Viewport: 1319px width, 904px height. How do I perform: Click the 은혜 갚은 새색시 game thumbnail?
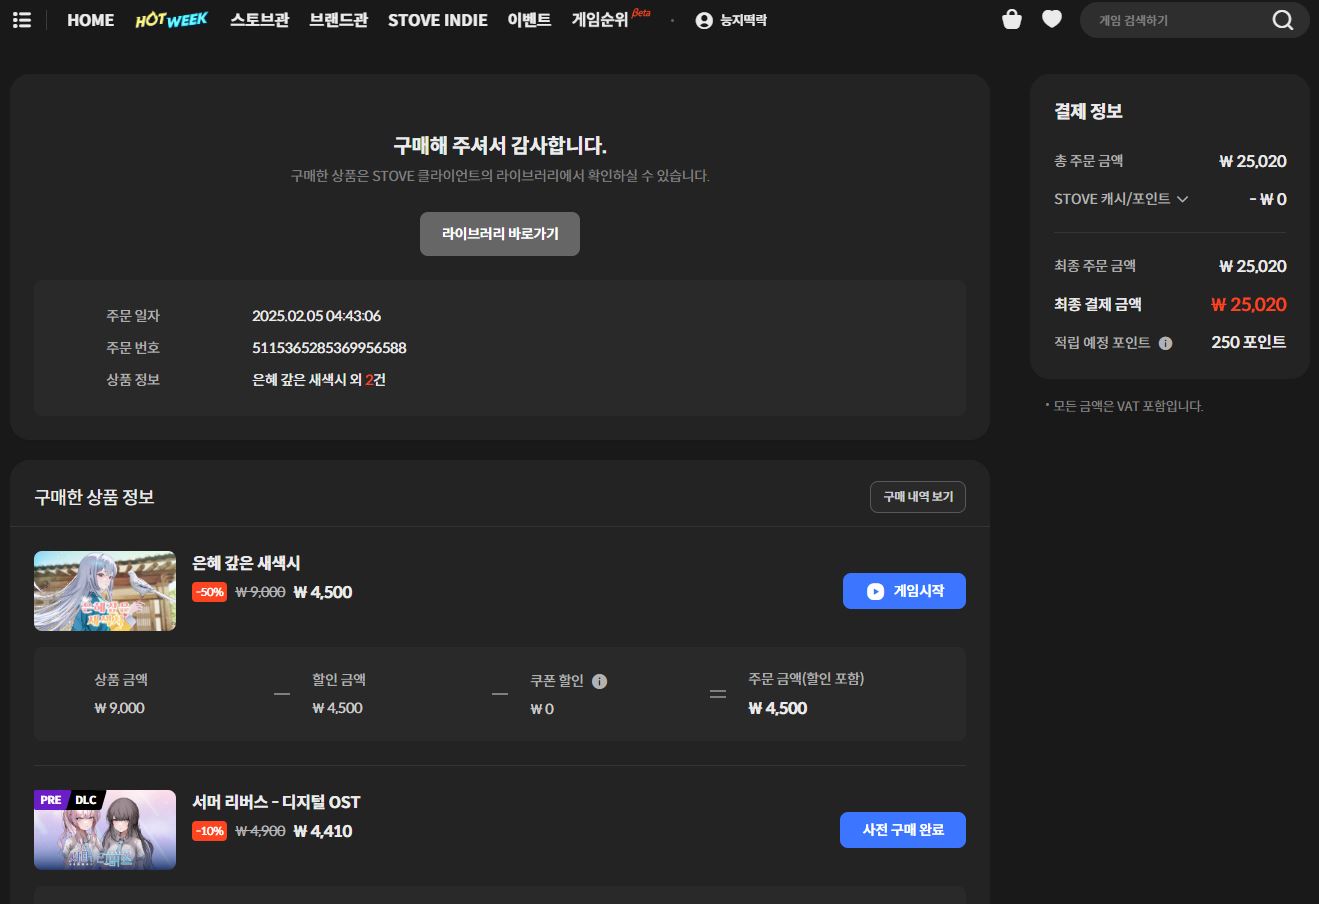point(104,590)
